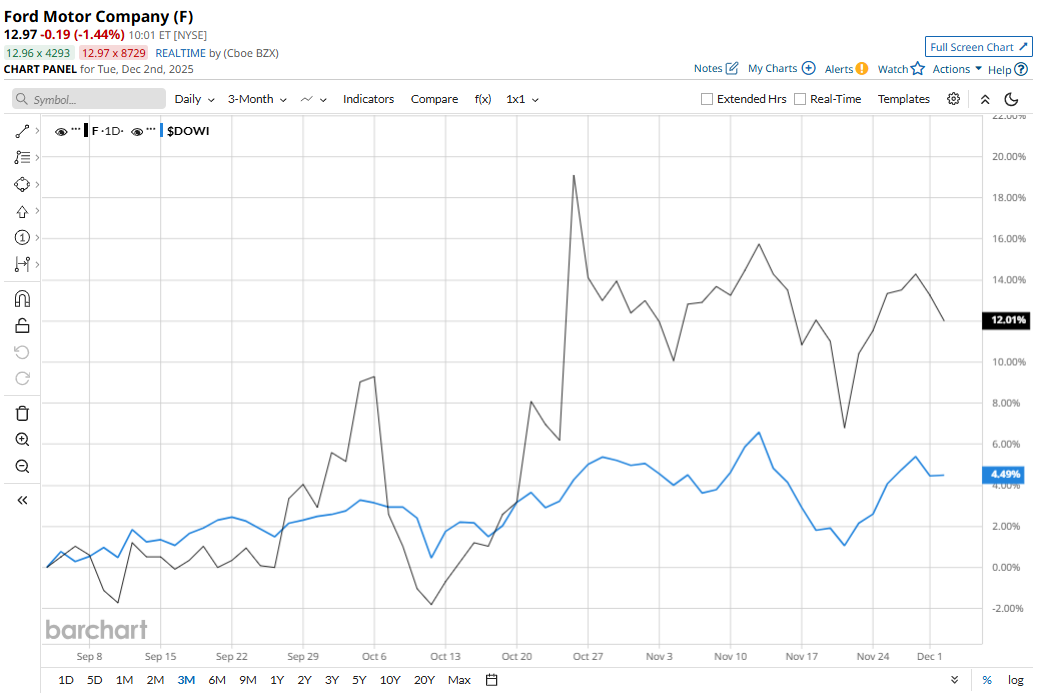Select the 6M time range
The image size is (1043, 699).
click(x=217, y=680)
